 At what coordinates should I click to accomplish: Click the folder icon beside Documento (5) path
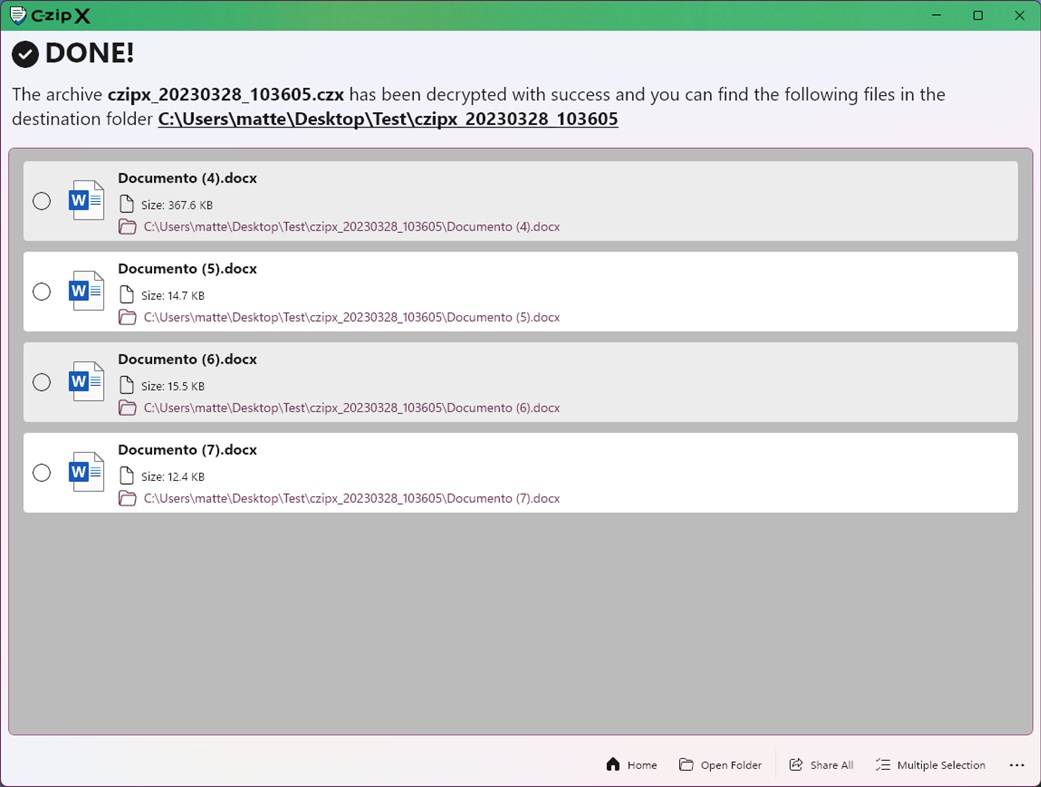pos(127,317)
